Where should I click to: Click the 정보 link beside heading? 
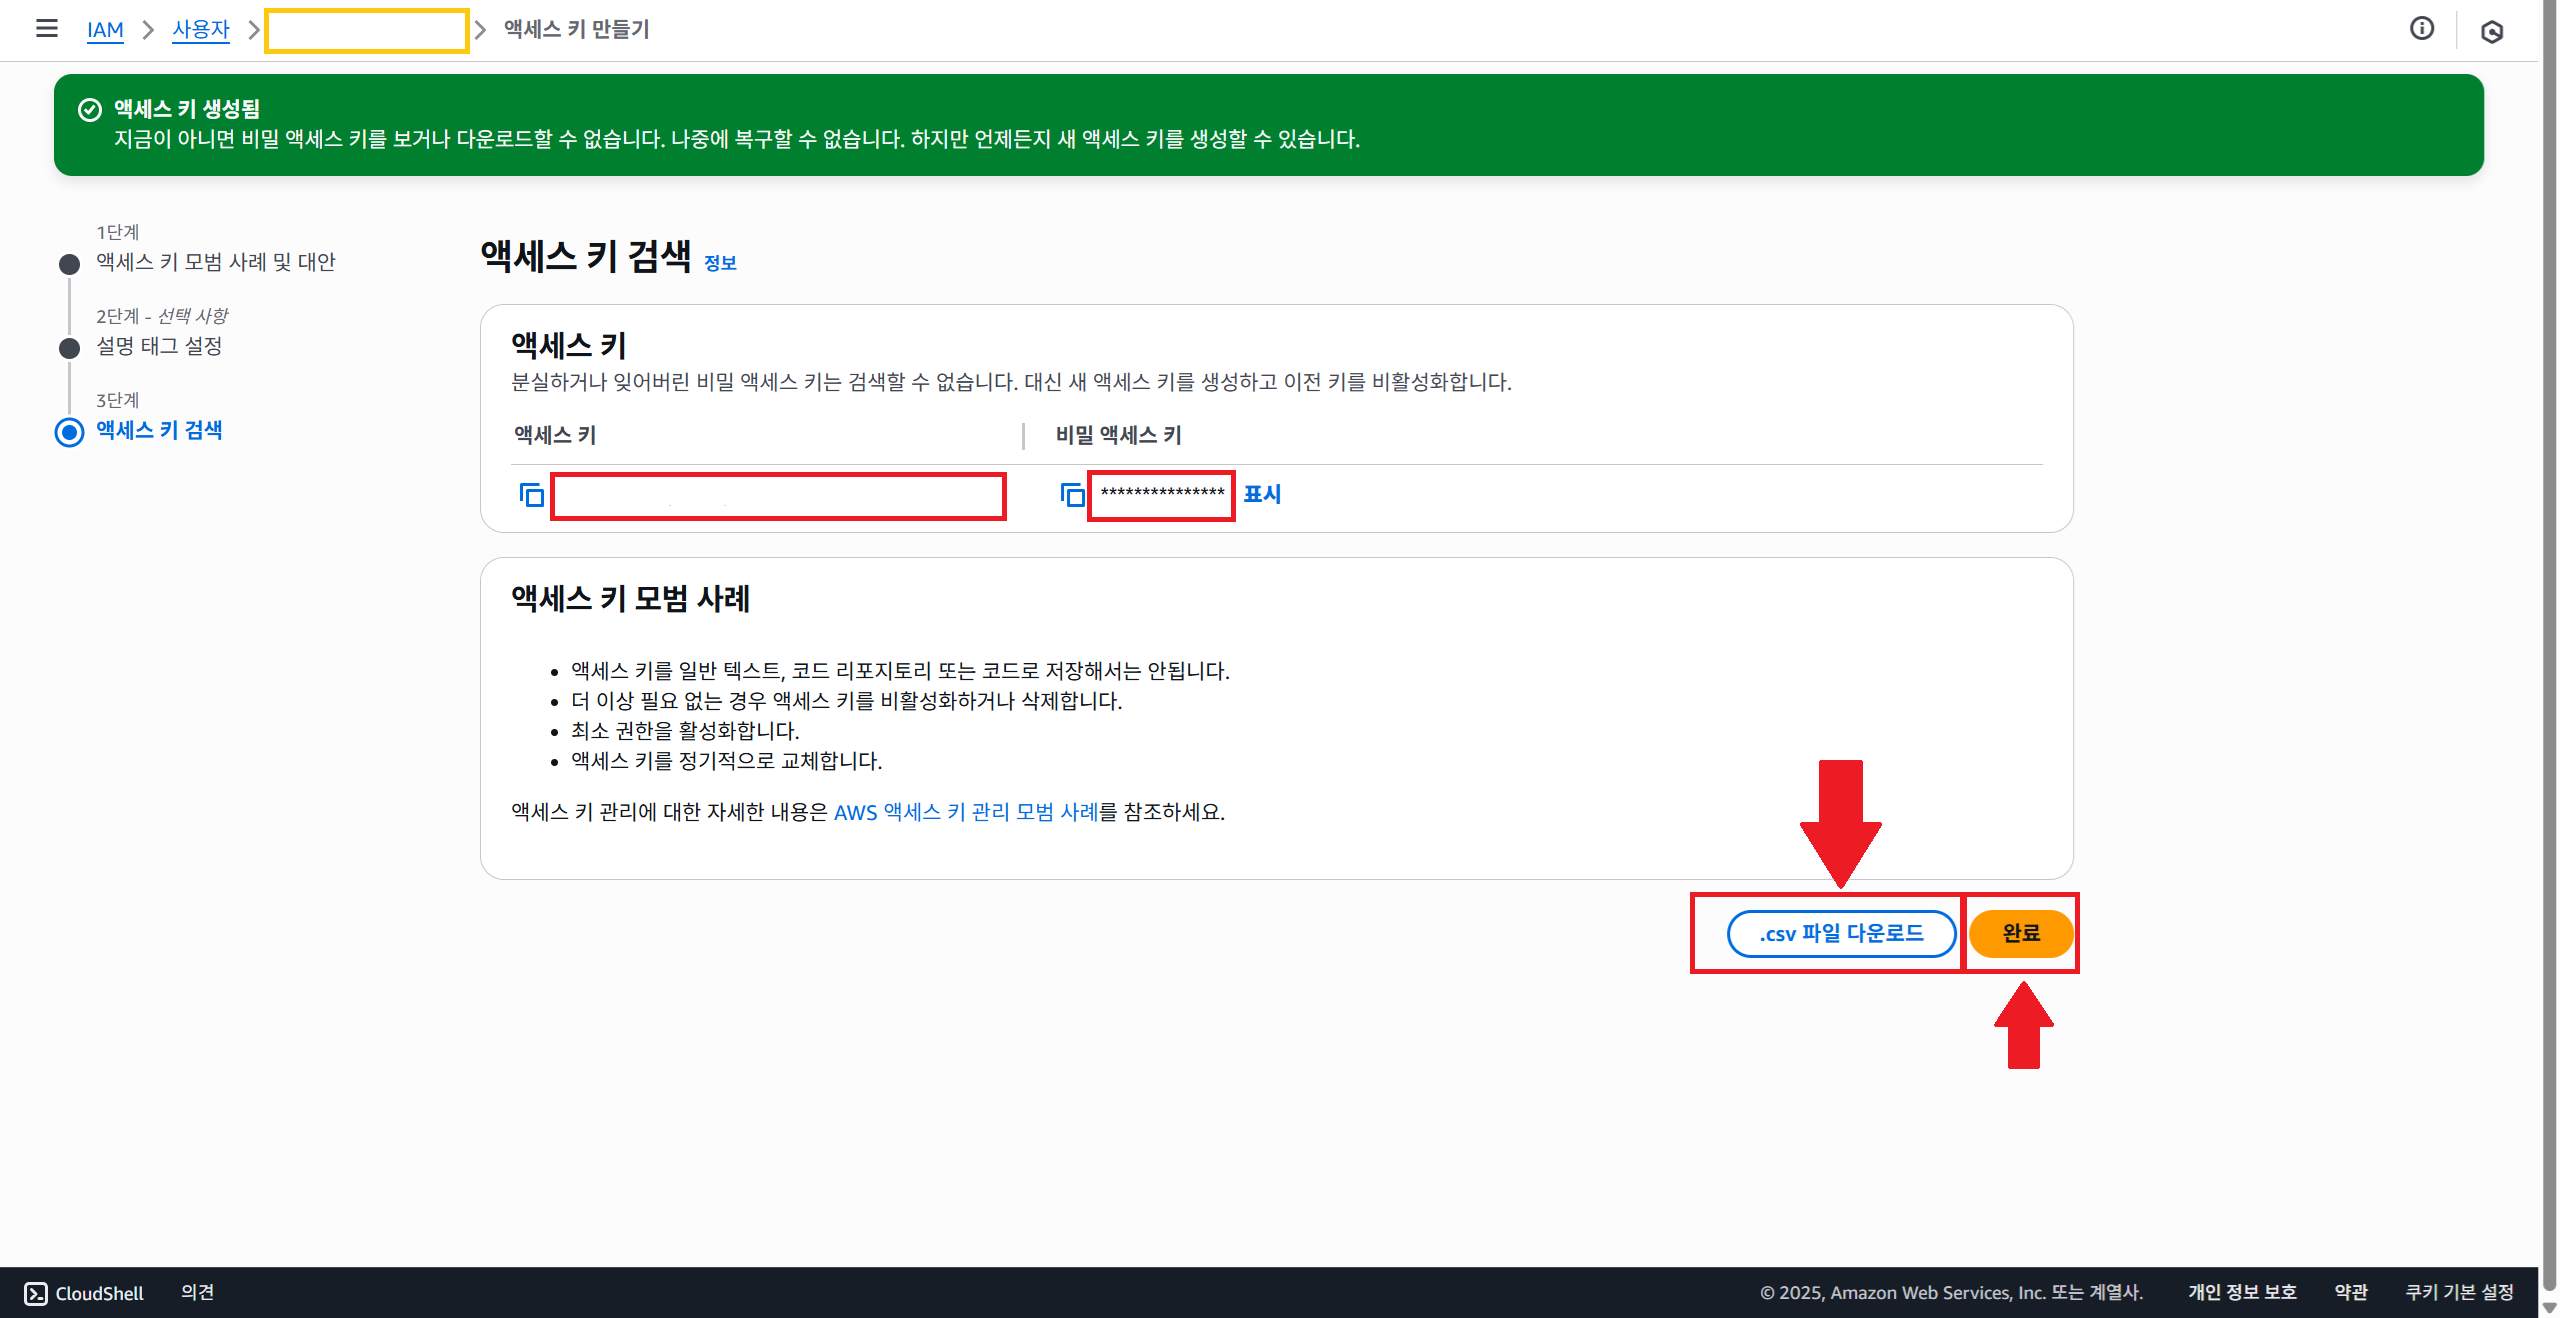(x=720, y=263)
